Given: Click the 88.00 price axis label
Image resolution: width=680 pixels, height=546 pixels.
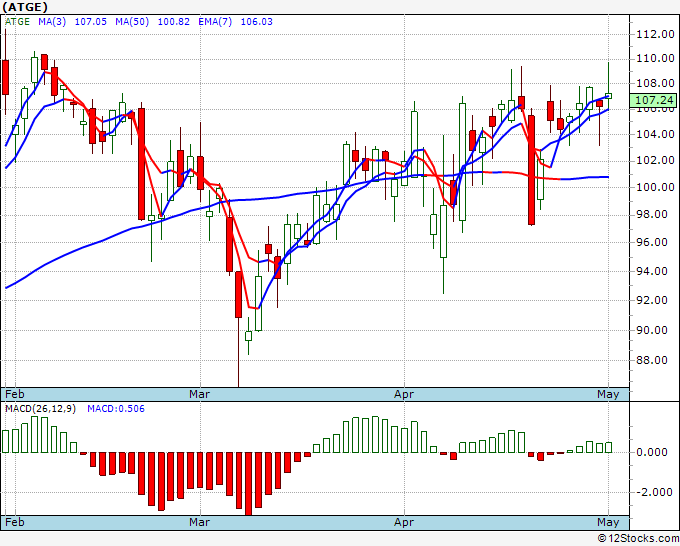Looking at the screenshot, I should [652, 360].
